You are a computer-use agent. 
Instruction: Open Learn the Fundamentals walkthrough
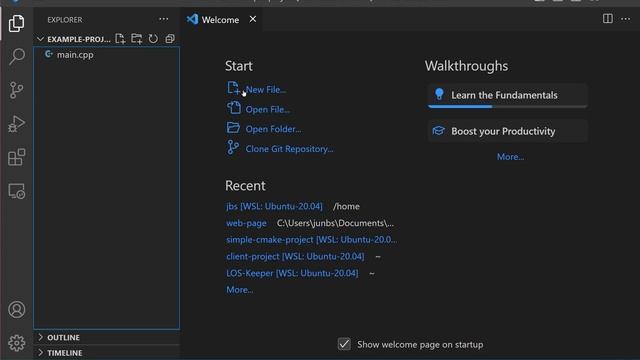507,96
